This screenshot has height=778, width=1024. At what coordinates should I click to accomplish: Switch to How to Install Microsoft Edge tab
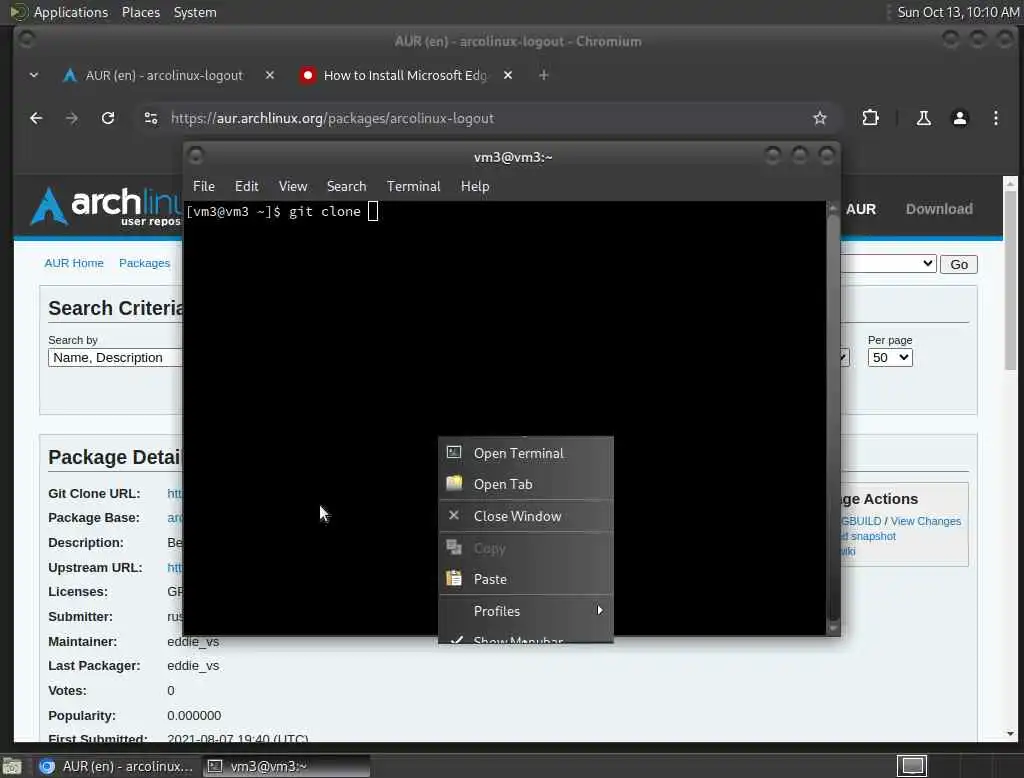point(405,76)
